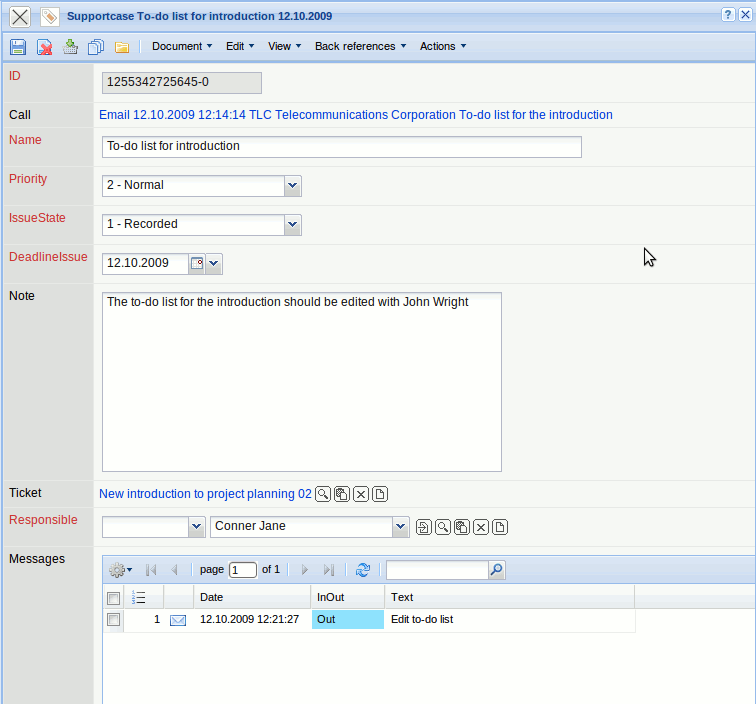Screen dimensions: 756x704
Task: Check the checkbox for message row 1
Action: coord(114,620)
